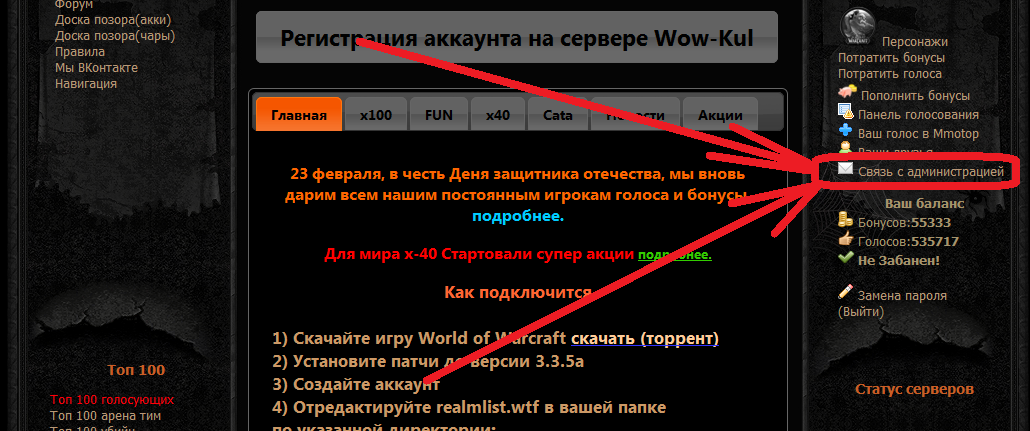Open Связь с администрацией link
This screenshot has width=1030, height=431.
[931, 172]
